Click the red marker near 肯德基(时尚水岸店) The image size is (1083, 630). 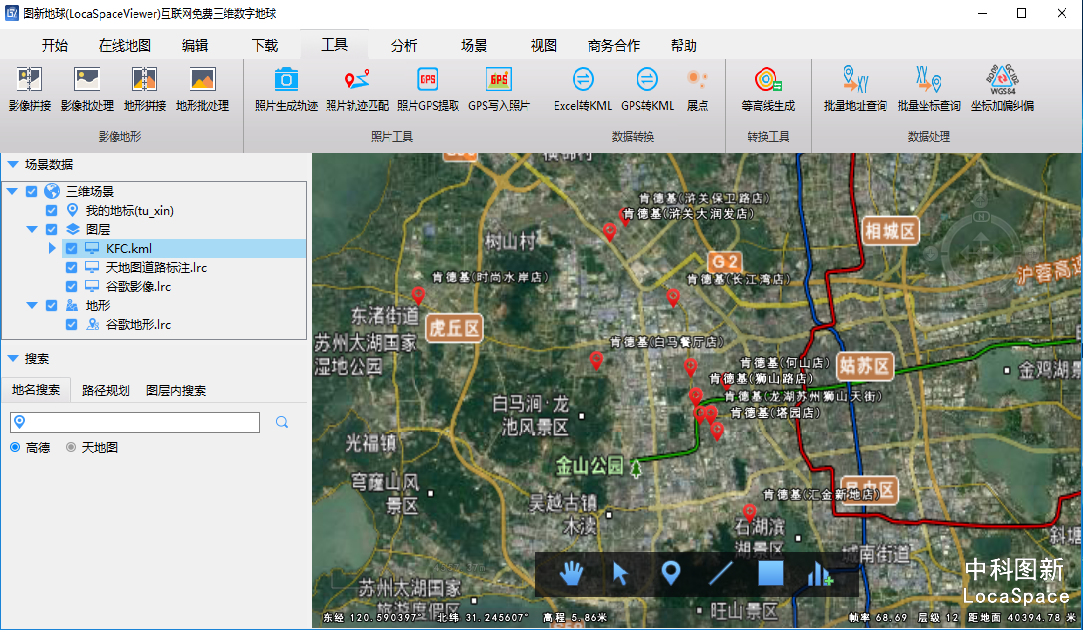(x=418, y=296)
